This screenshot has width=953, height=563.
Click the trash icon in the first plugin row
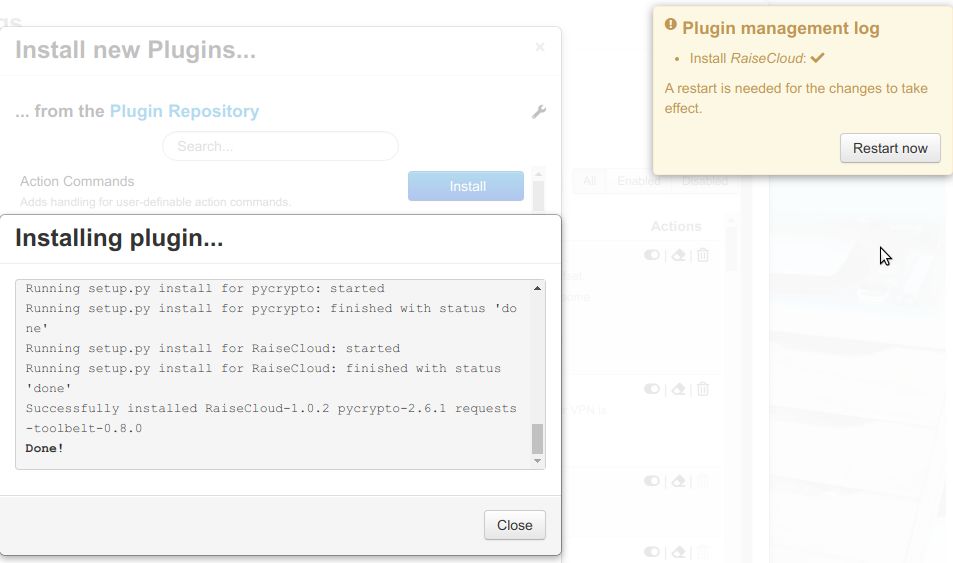coord(703,255)
